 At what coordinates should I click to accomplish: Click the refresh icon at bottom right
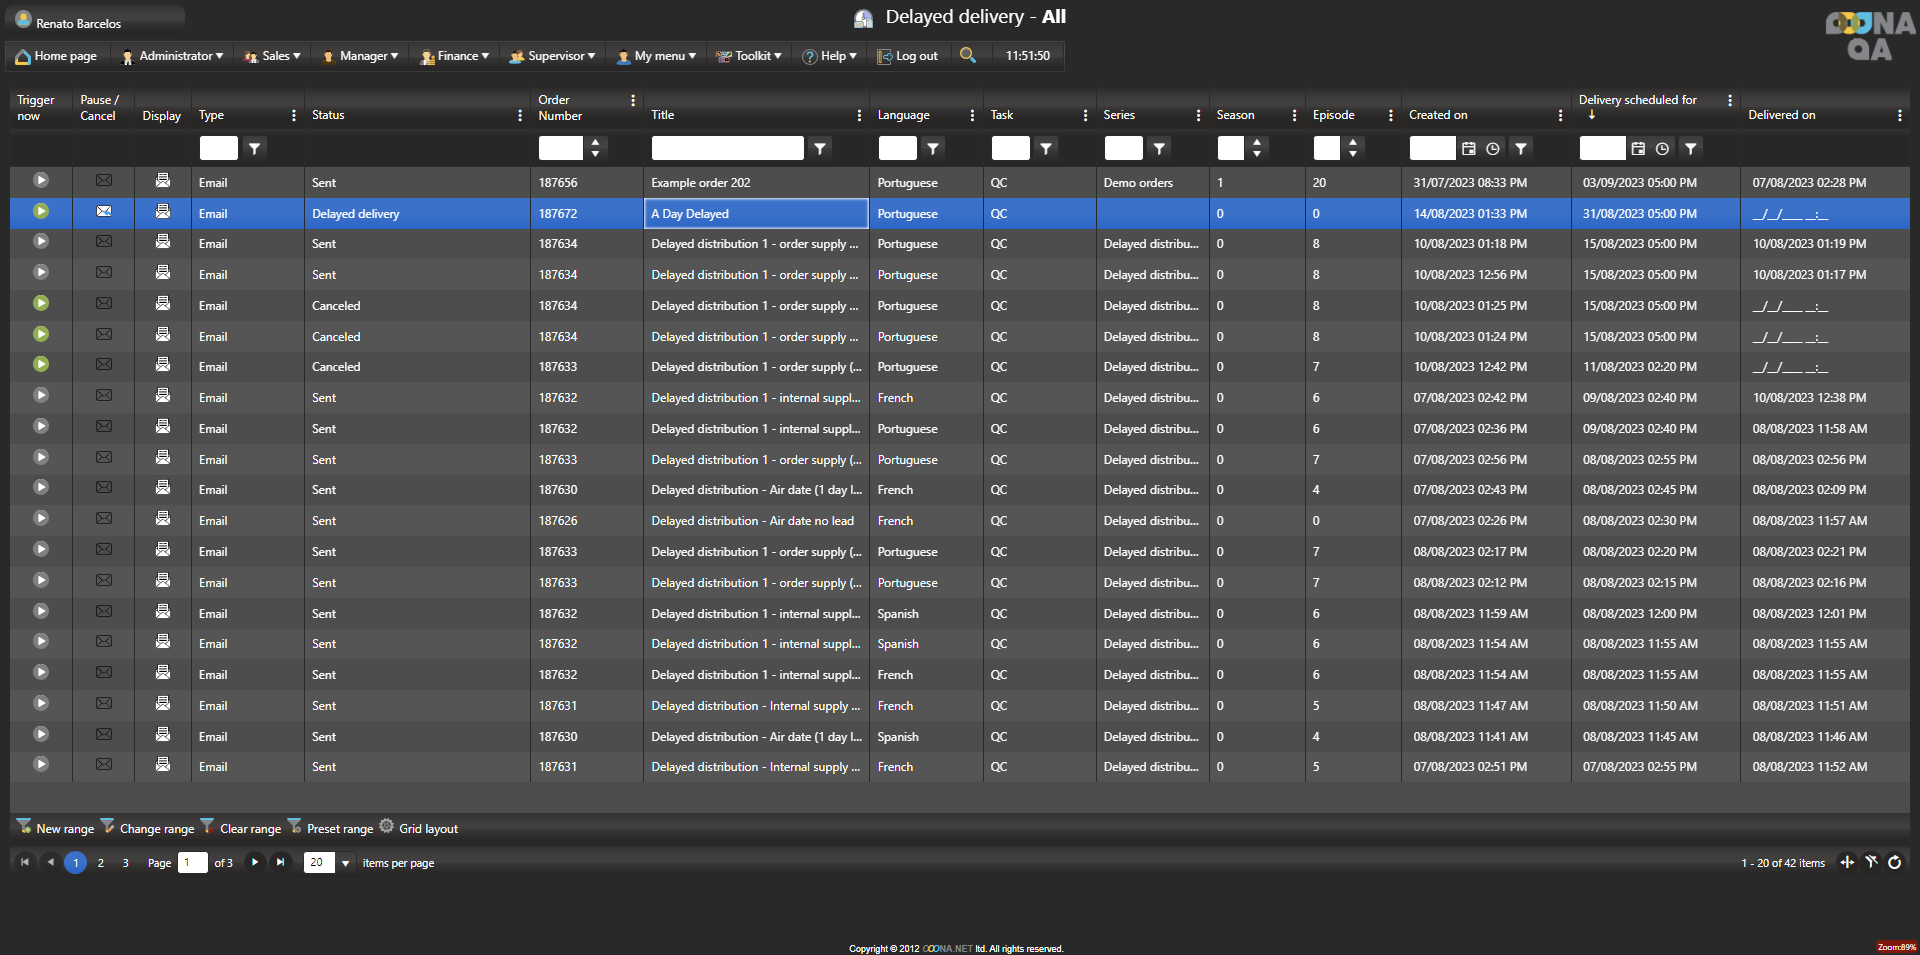coord(1894,862)
